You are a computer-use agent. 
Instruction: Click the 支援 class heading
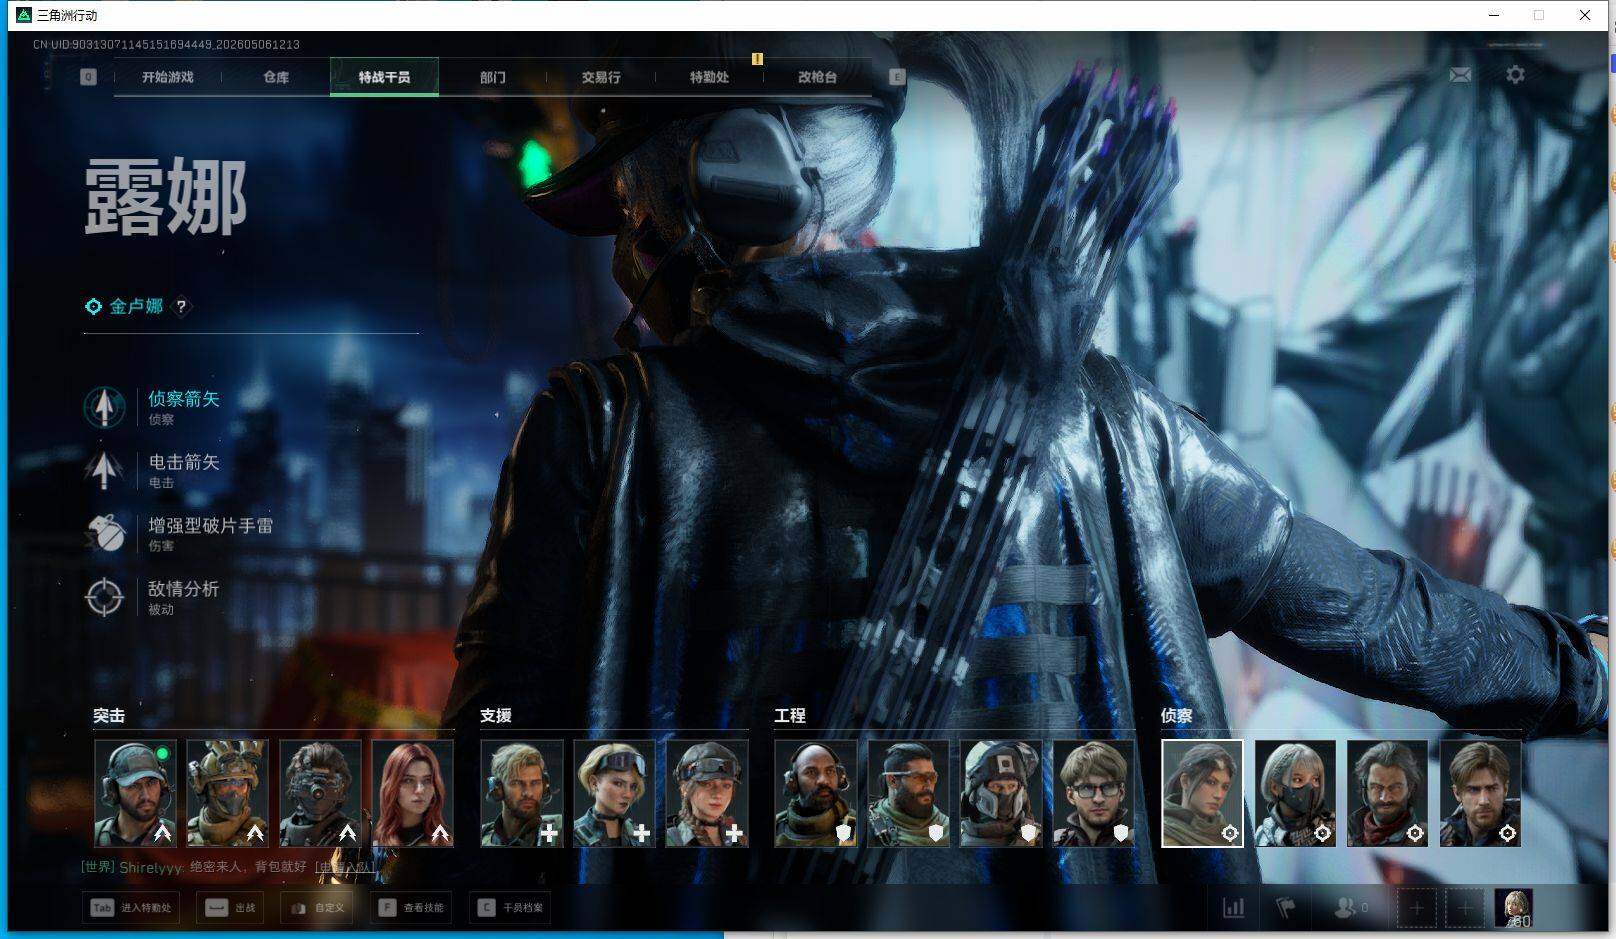[x=496, y=716]
